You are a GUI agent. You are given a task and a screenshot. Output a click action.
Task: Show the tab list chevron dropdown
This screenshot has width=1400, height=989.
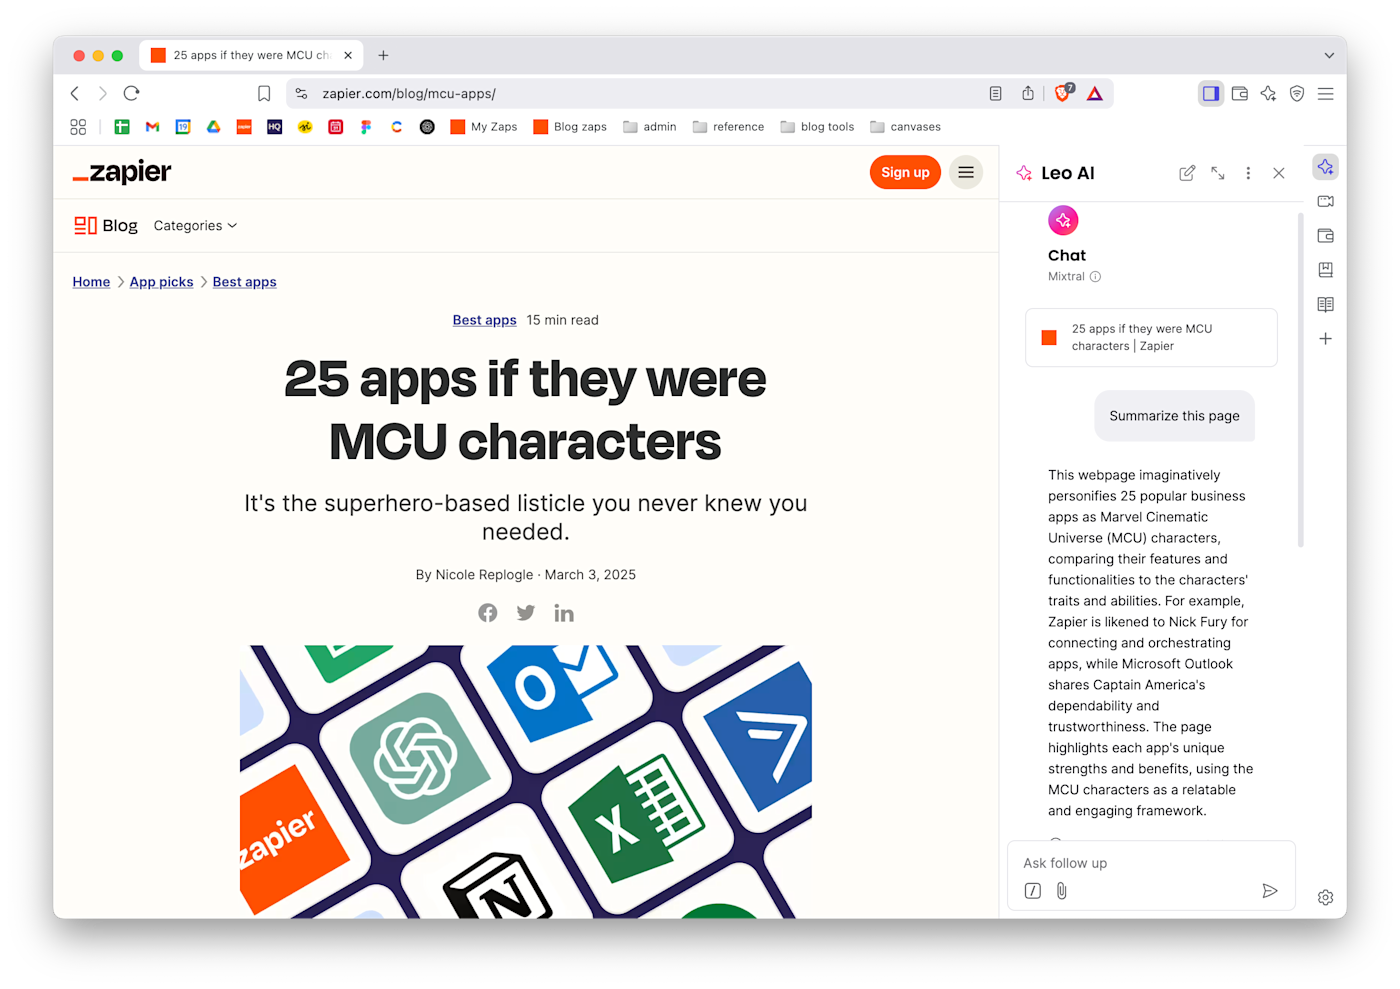pyautogui.click(x=1329, y=55)
